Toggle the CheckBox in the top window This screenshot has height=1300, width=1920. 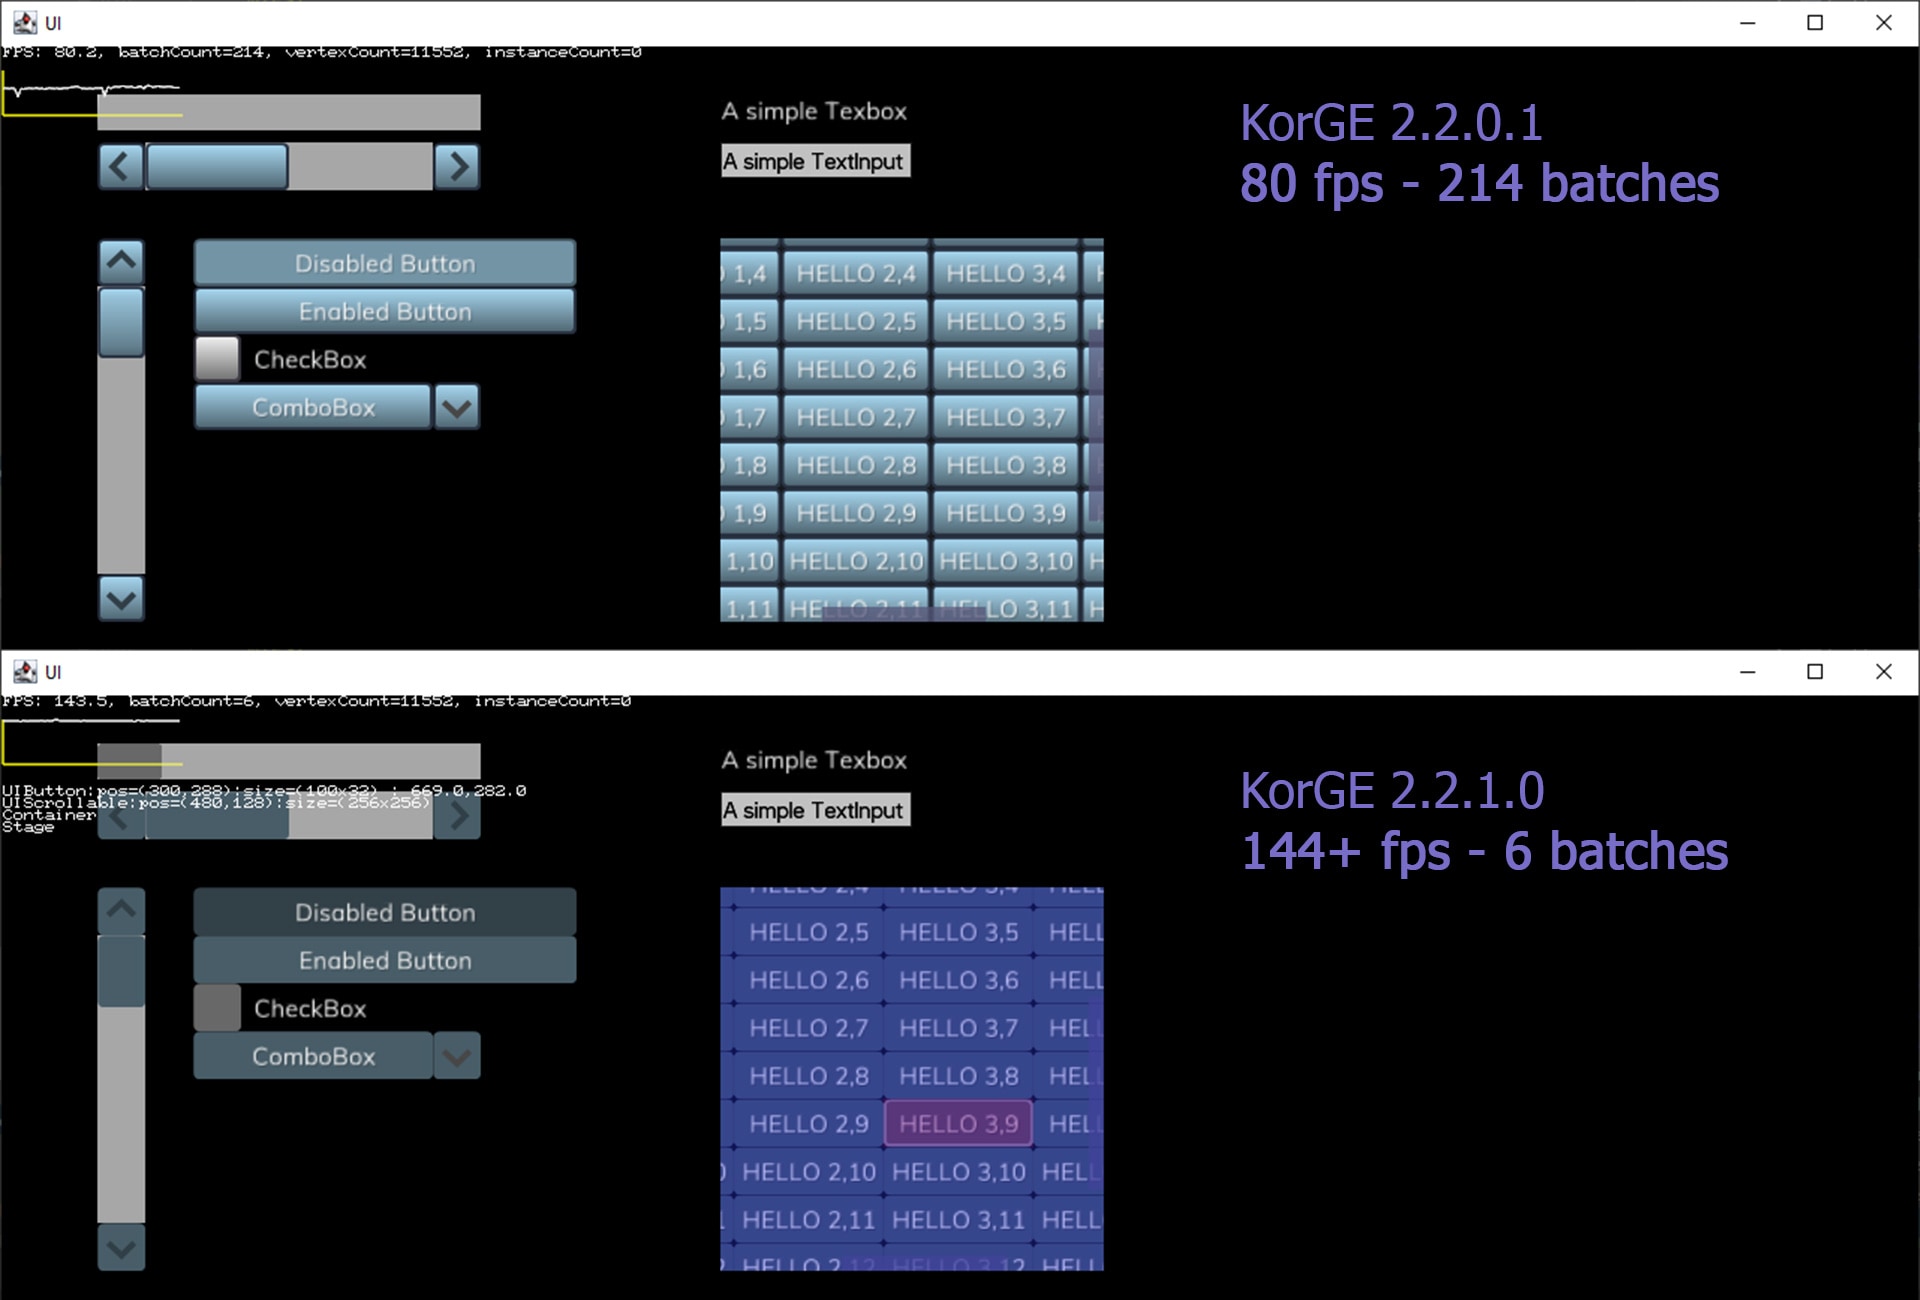click(217, 358)
